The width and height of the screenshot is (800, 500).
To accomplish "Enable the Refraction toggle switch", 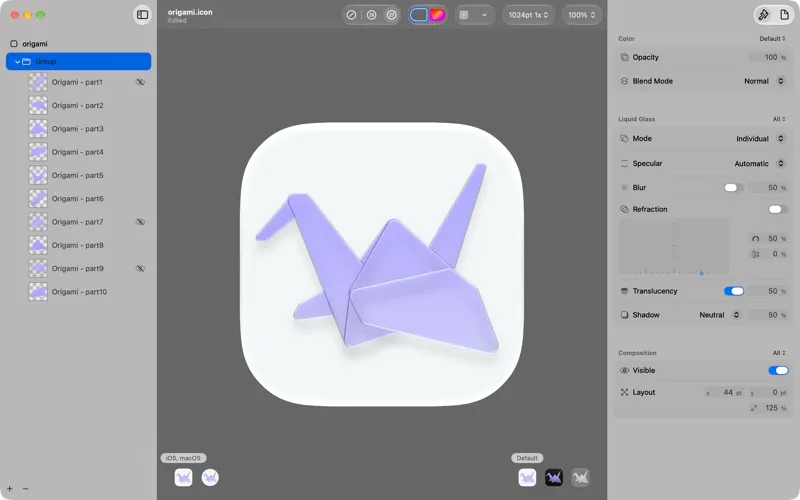I will click(778, 209).
